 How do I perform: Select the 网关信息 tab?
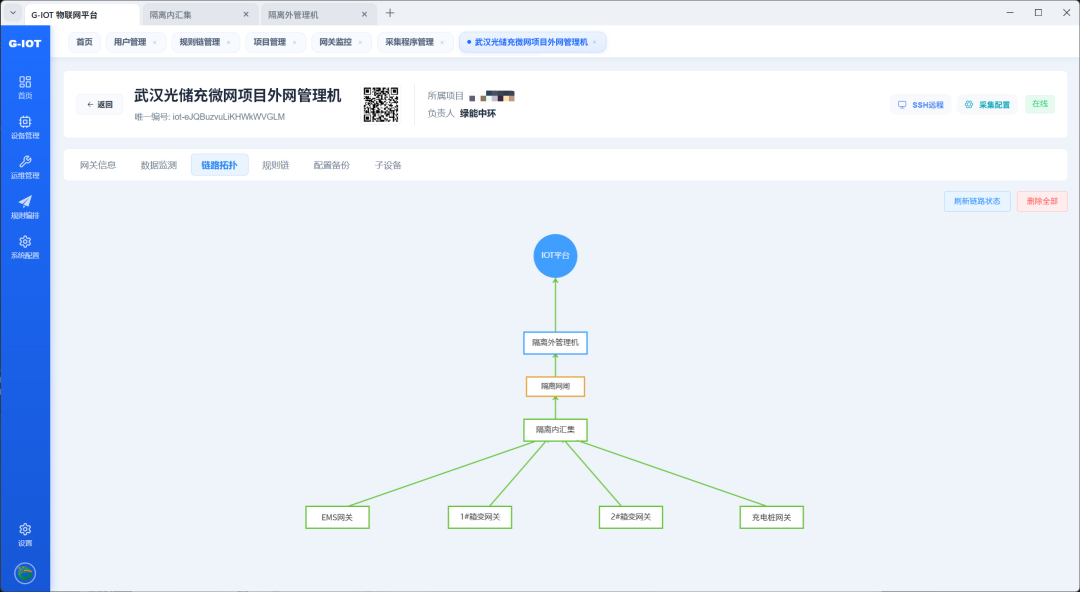coord(98,165)
